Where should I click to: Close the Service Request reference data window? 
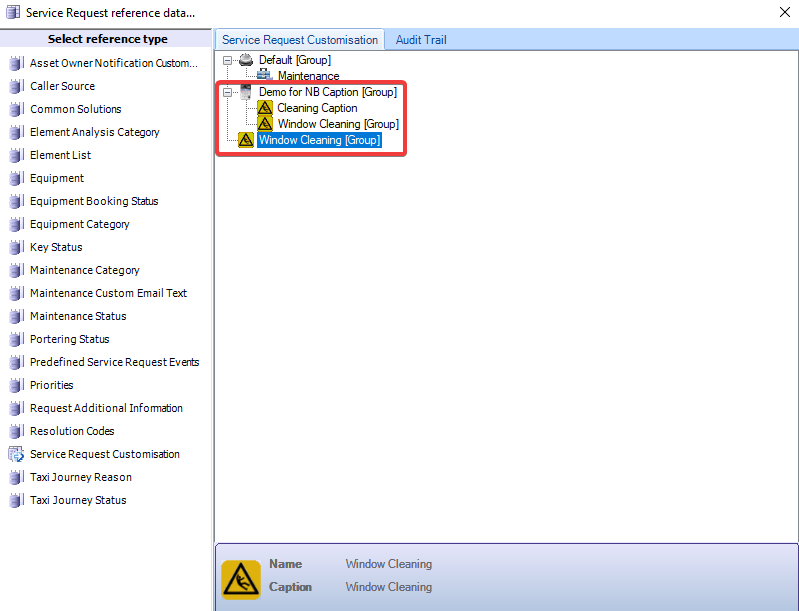point(783,12)
